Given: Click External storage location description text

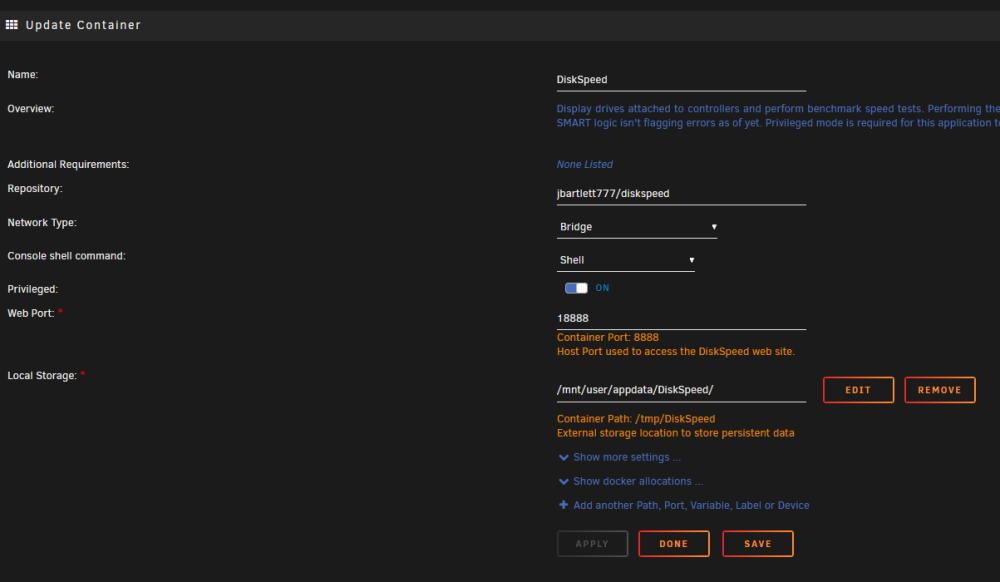Looking at the screenshot, I should [675, 433].
